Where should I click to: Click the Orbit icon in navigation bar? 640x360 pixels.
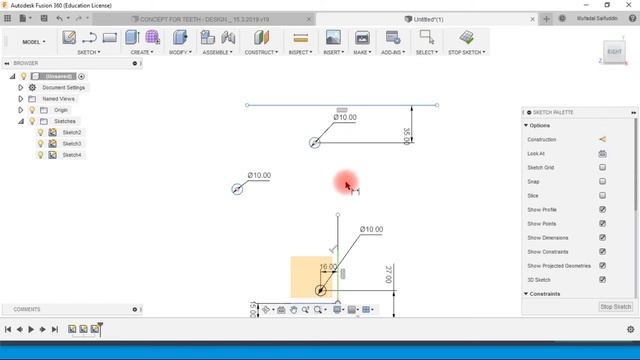266,310
